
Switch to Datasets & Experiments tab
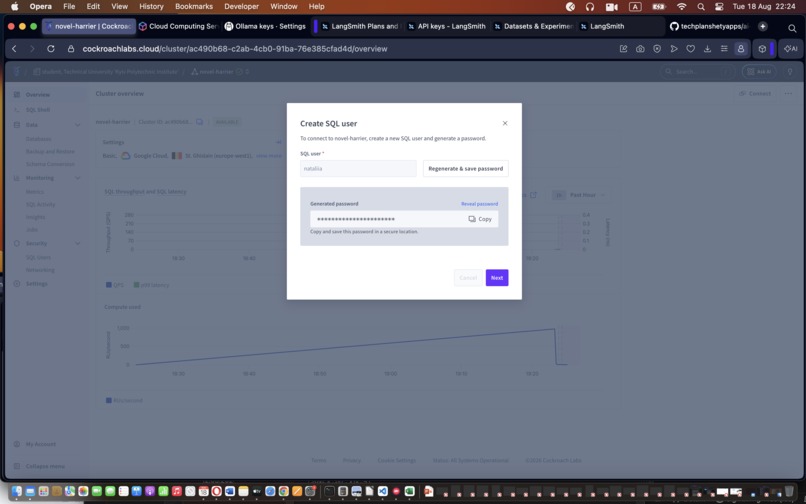[534, 26]
